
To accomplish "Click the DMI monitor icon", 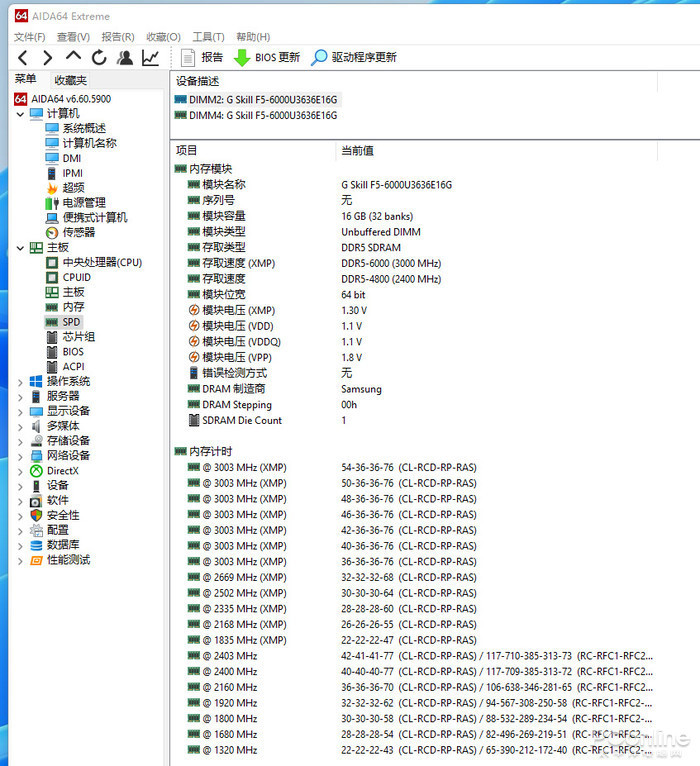I will tap(52, 158).
